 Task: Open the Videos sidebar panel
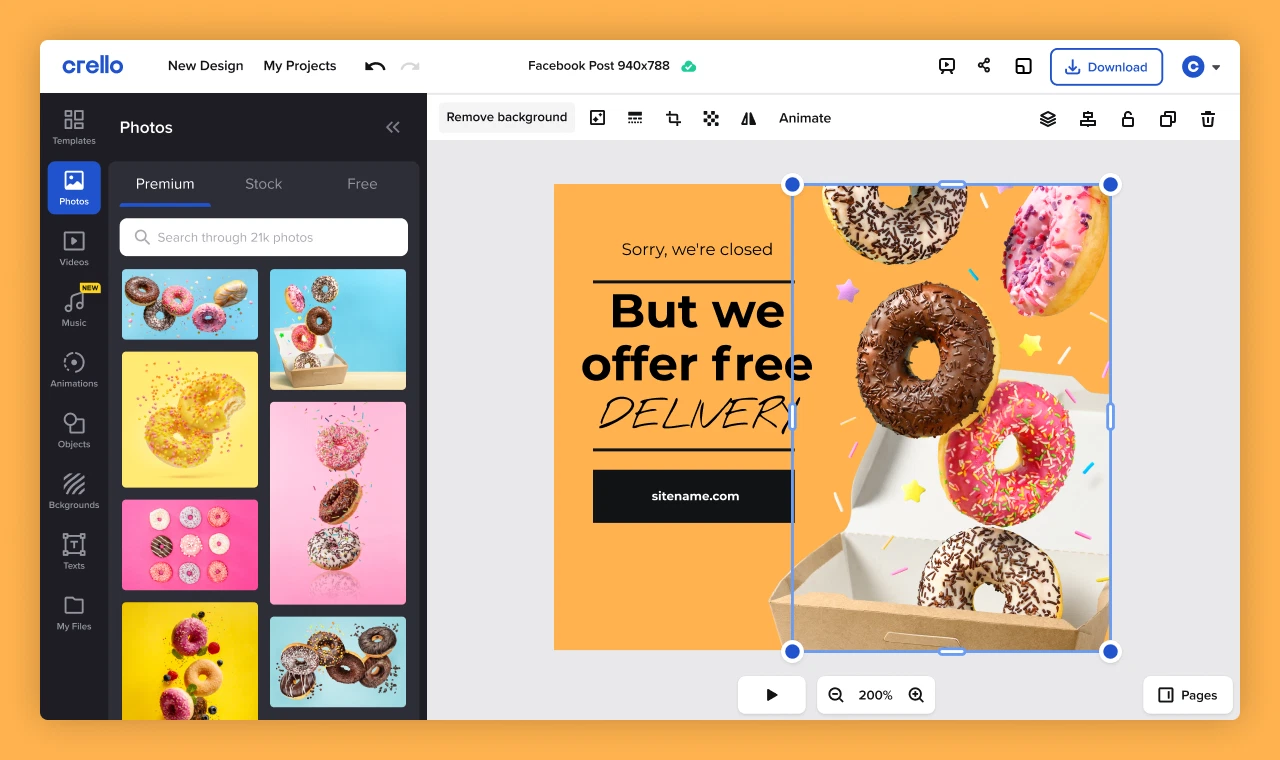[x=74, y=248]
